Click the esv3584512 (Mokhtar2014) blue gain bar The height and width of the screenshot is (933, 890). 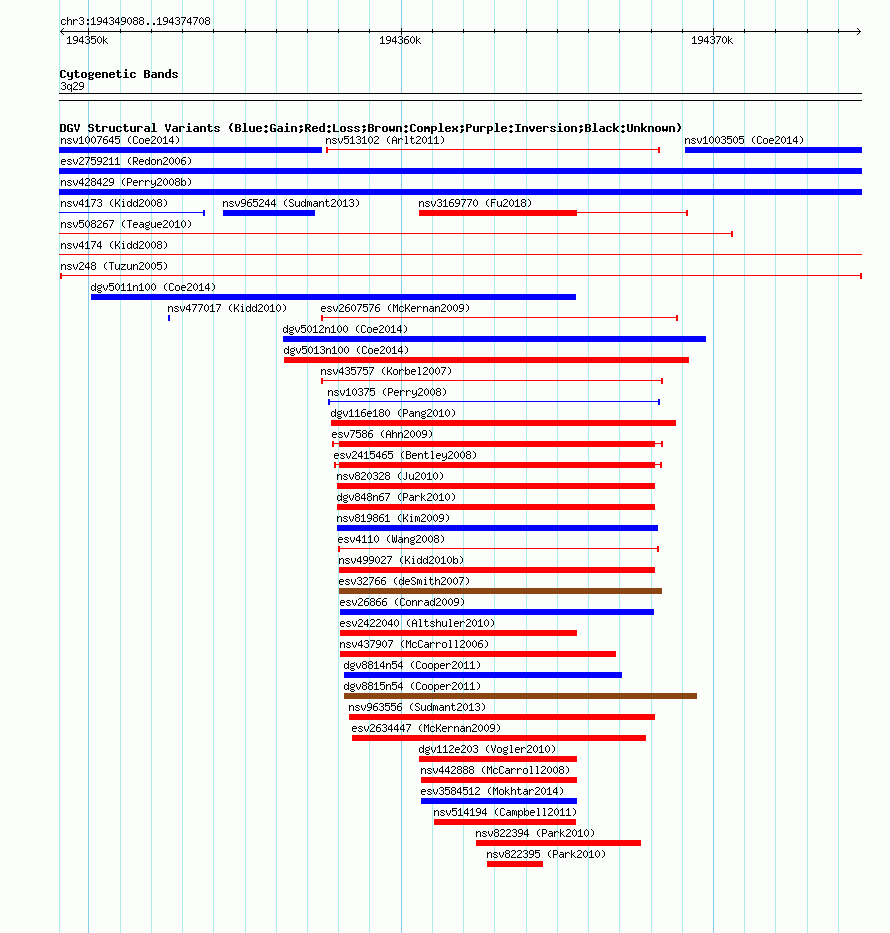[x=499, y=801]
